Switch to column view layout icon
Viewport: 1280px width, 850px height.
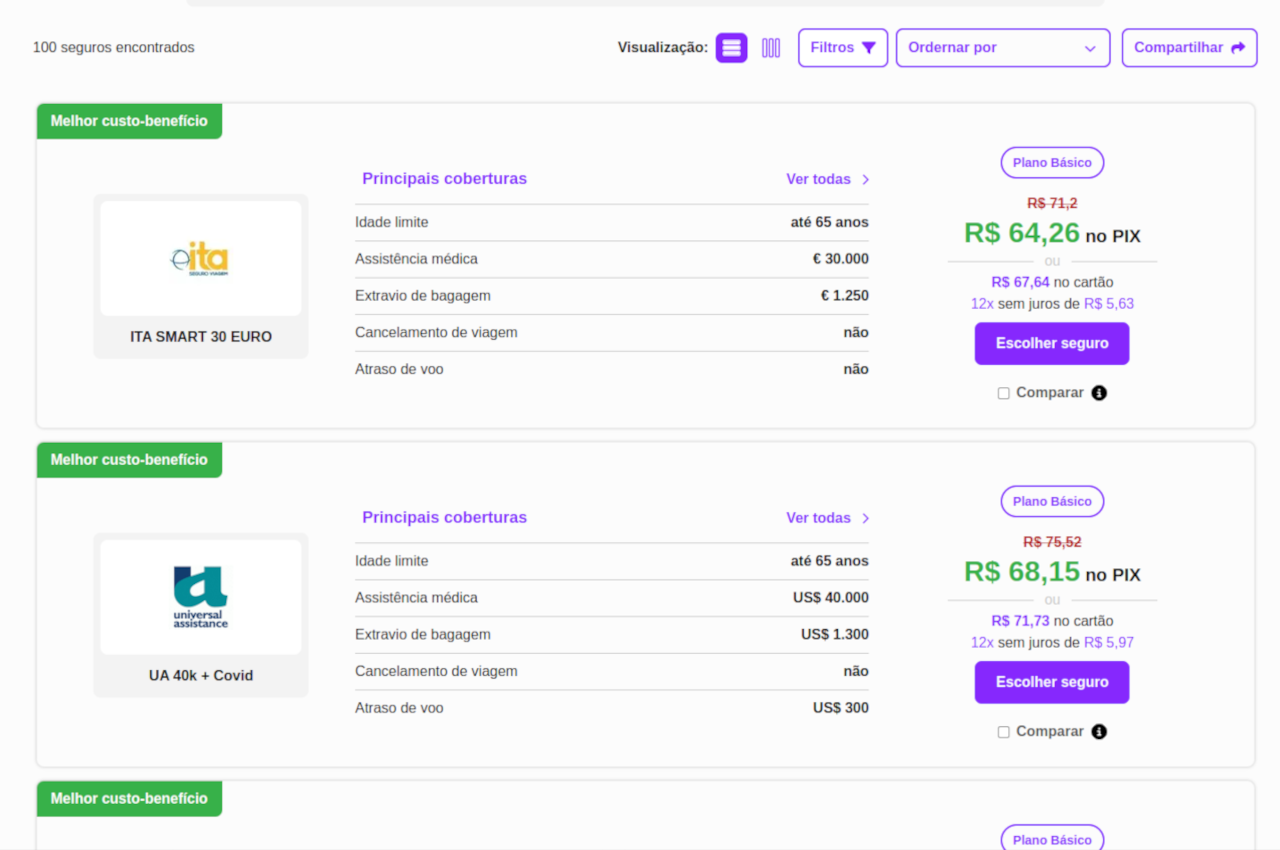[x=771, y=48]
